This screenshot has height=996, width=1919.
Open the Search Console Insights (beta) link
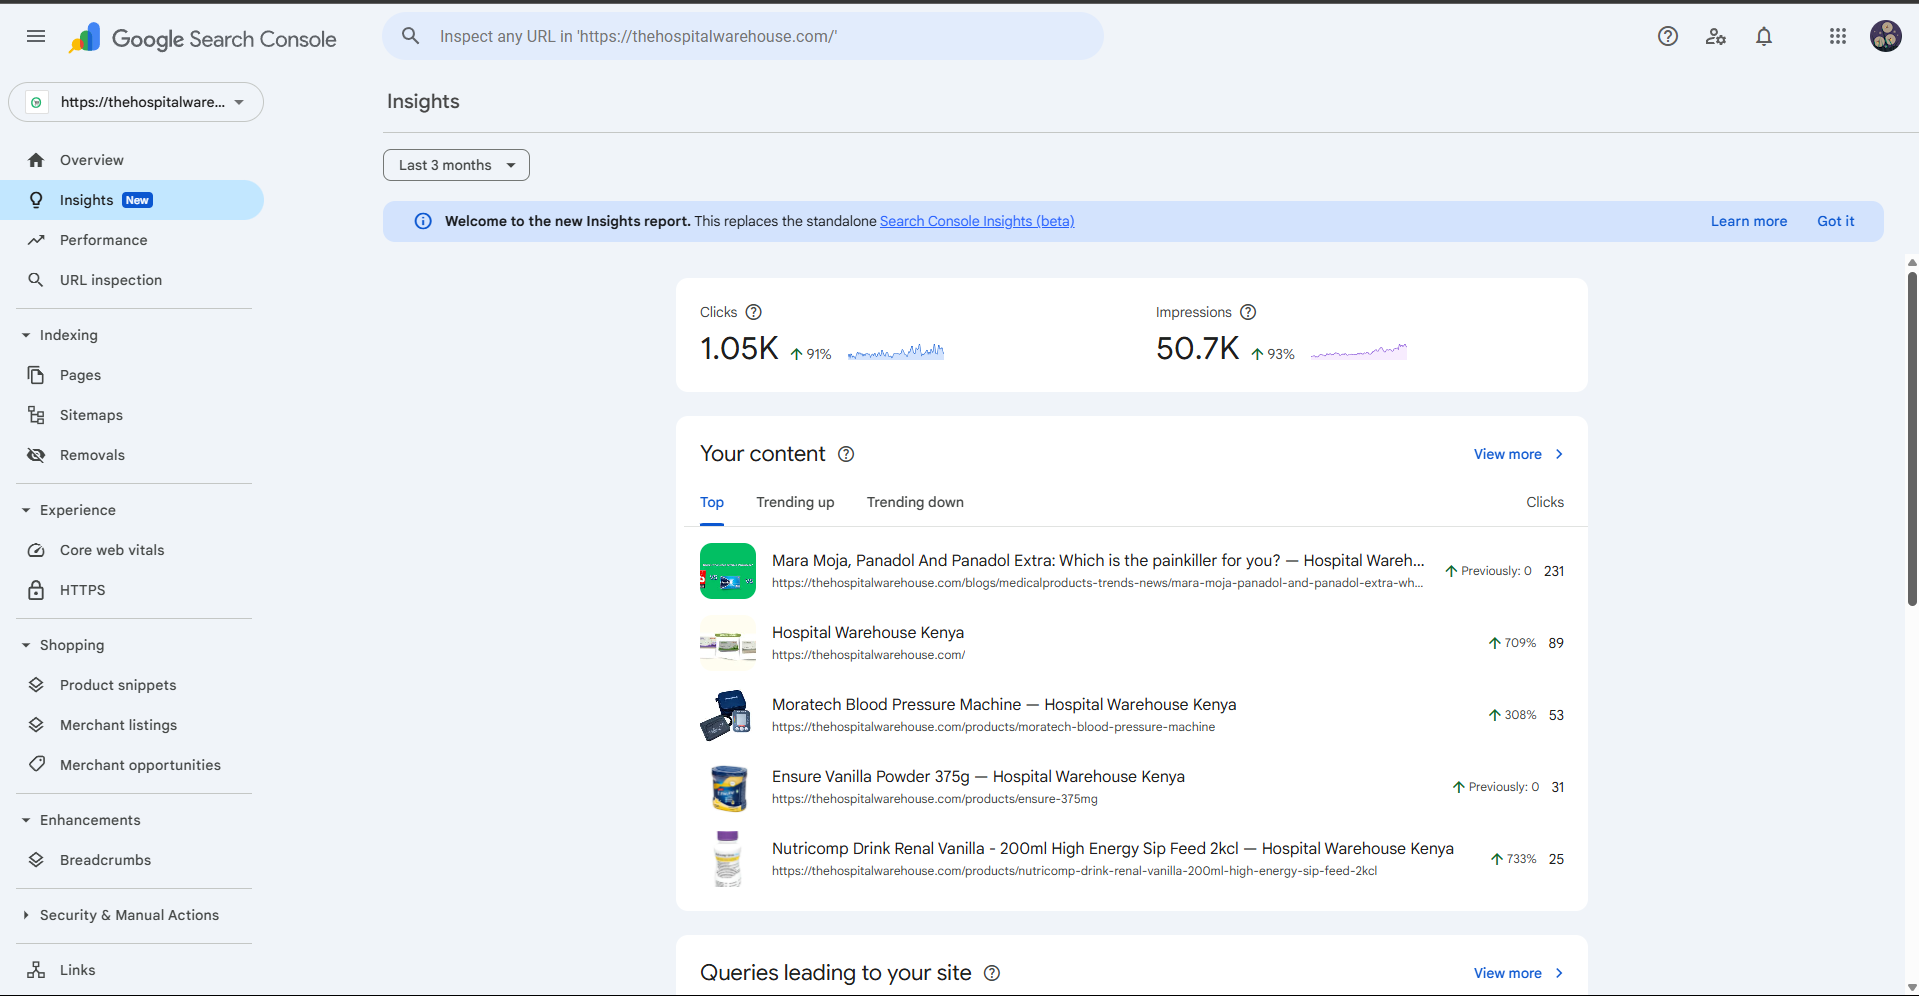977,221
